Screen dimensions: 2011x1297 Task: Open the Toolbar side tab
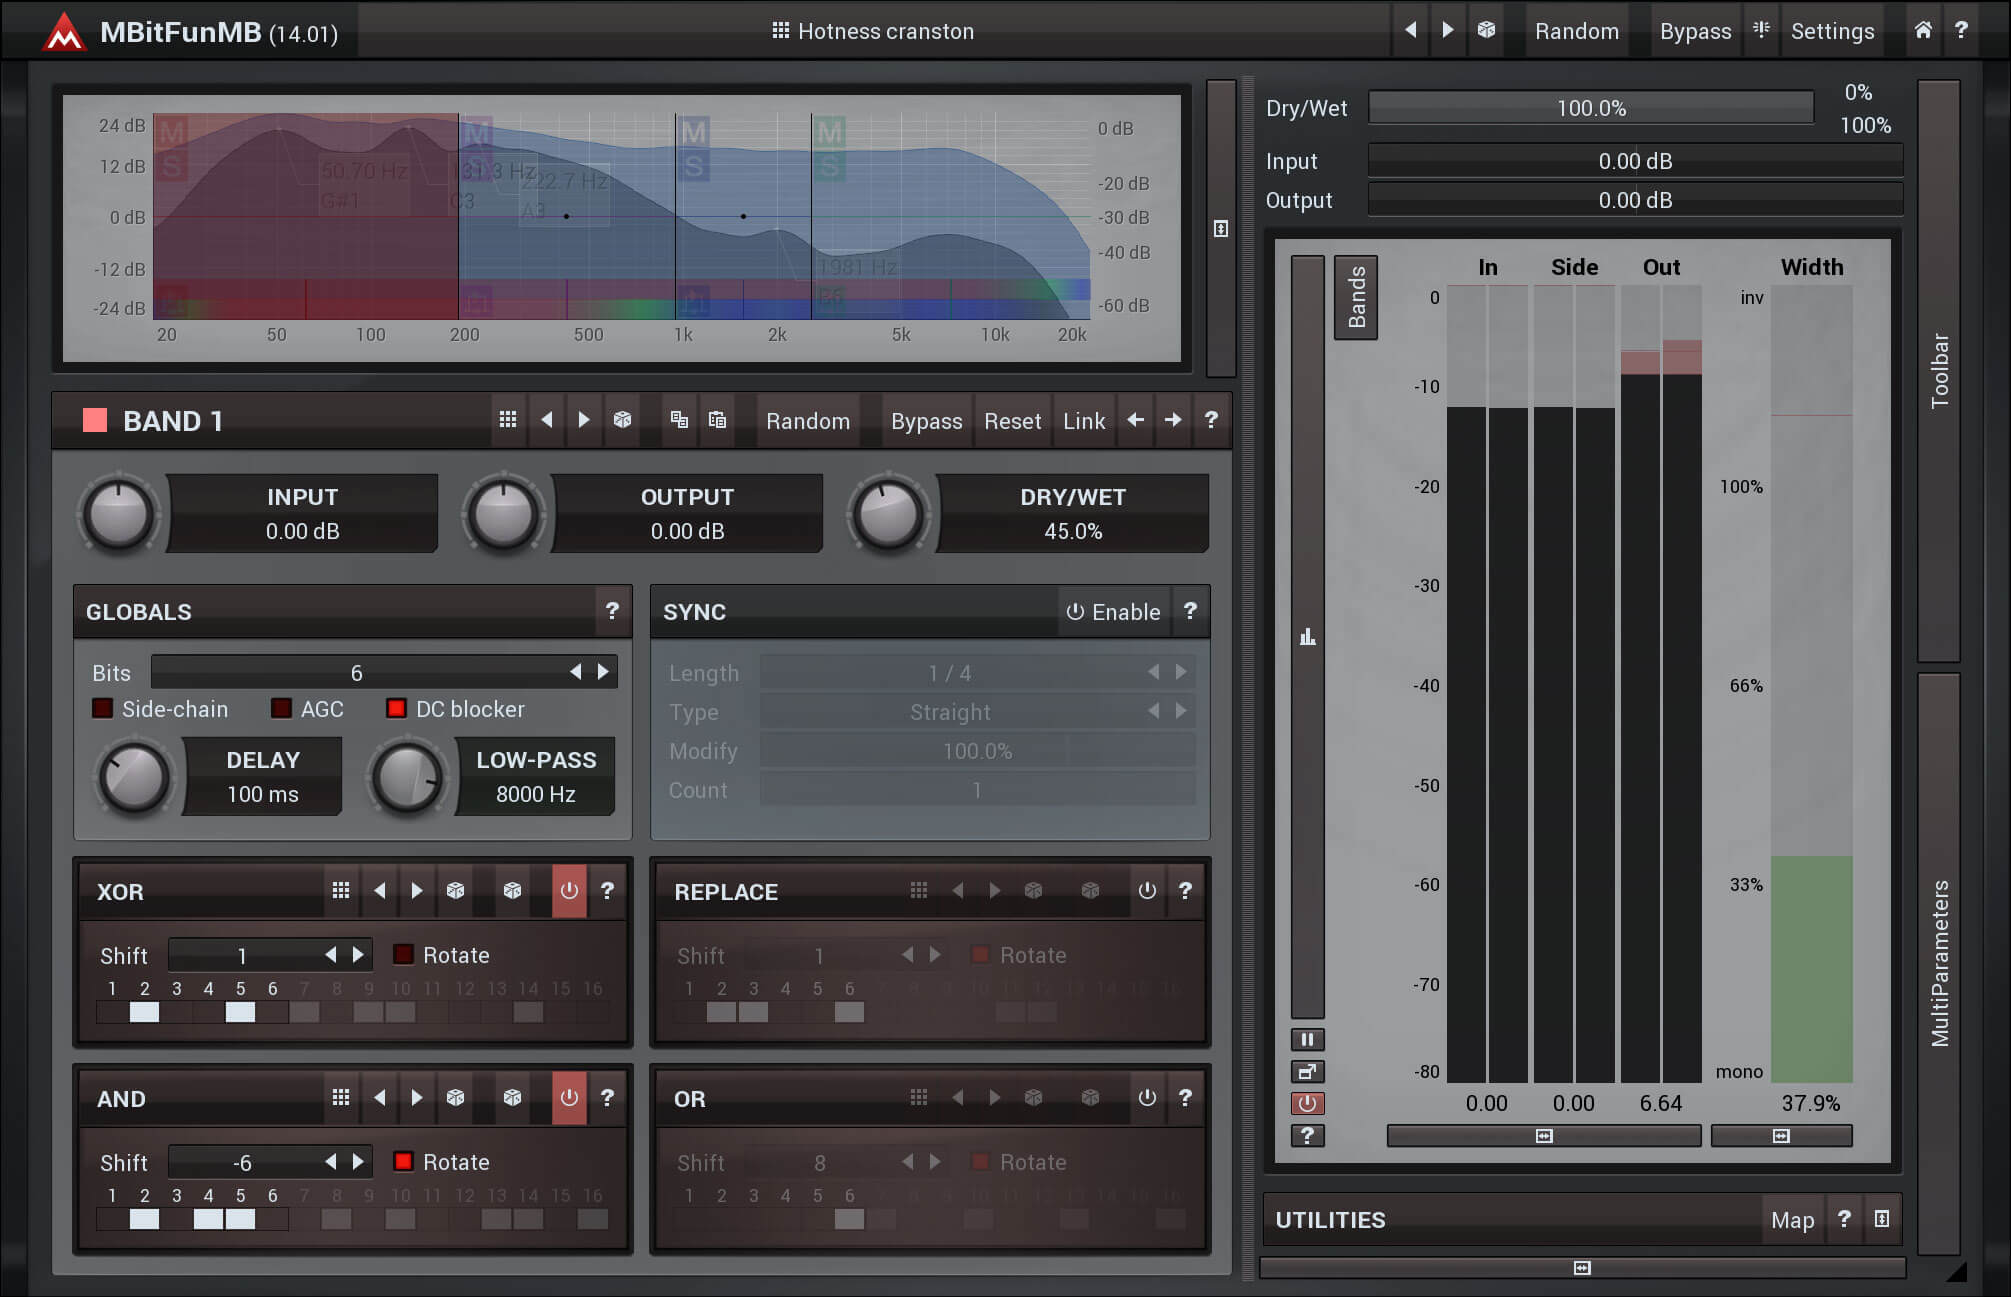pyautogui.click(x=1939, y=370)
